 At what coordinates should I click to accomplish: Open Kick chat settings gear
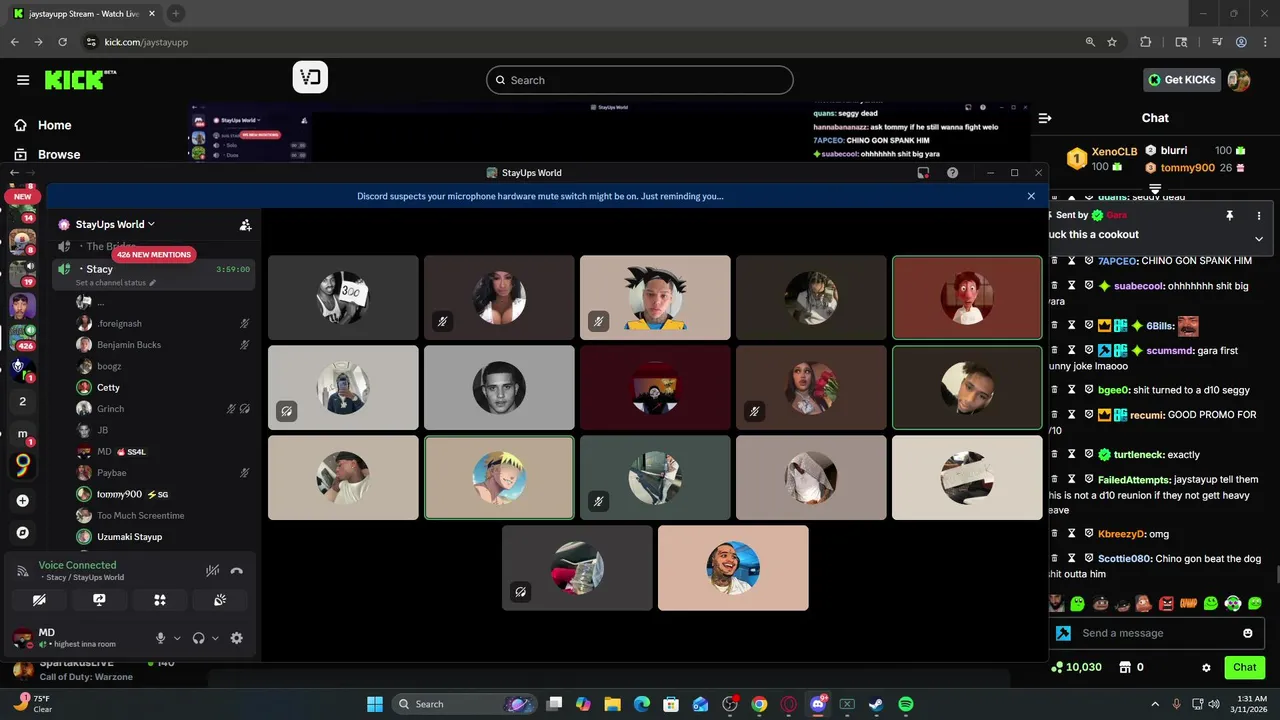coord(1206,667)
